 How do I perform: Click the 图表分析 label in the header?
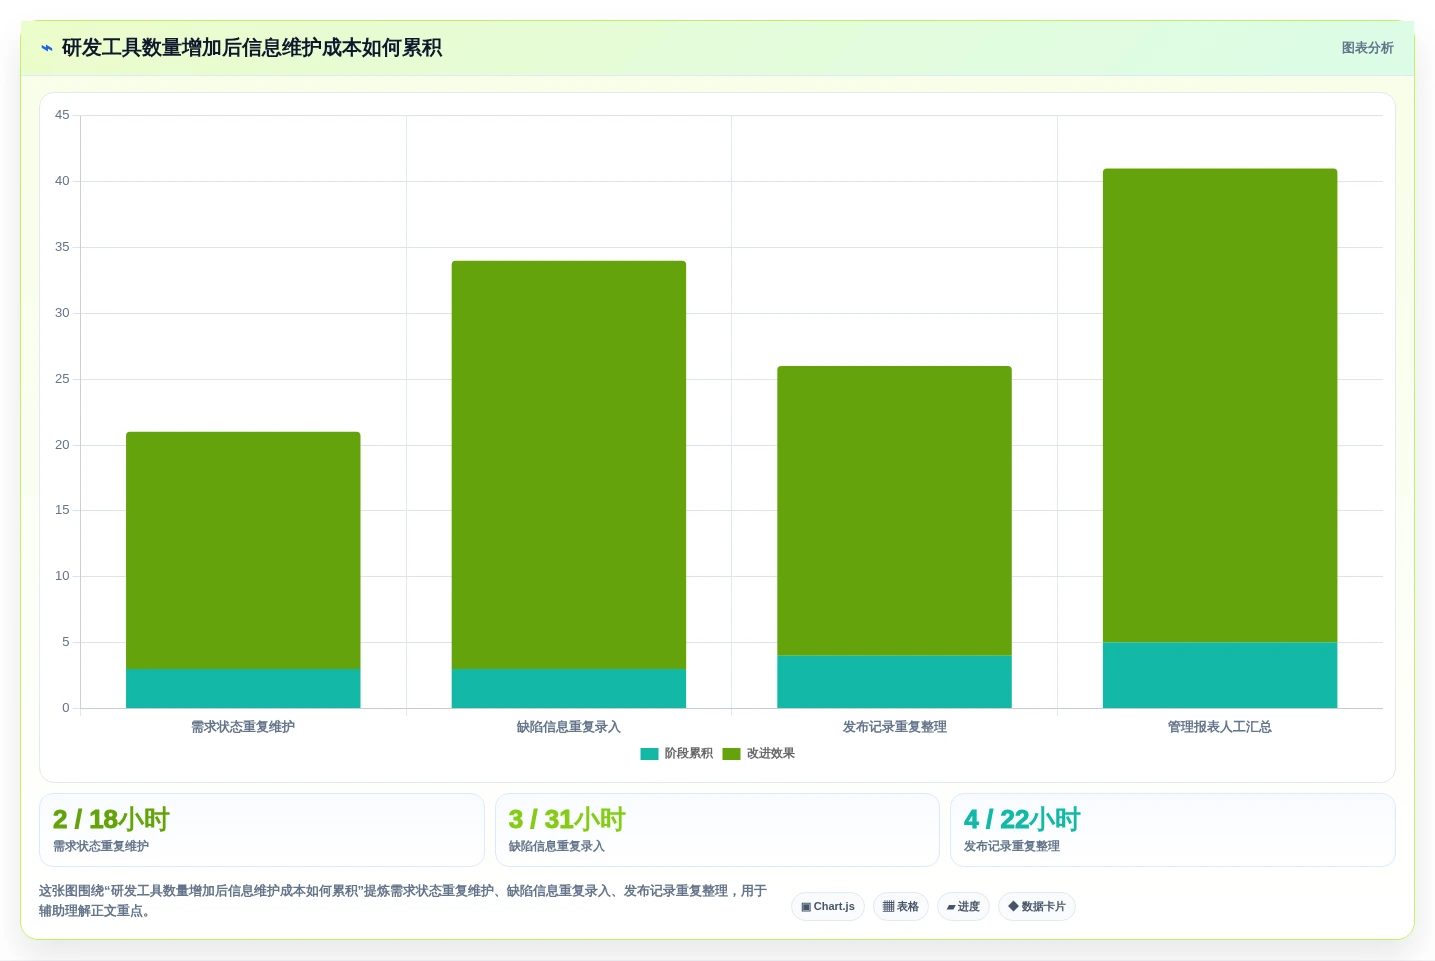pos(1367,48)
